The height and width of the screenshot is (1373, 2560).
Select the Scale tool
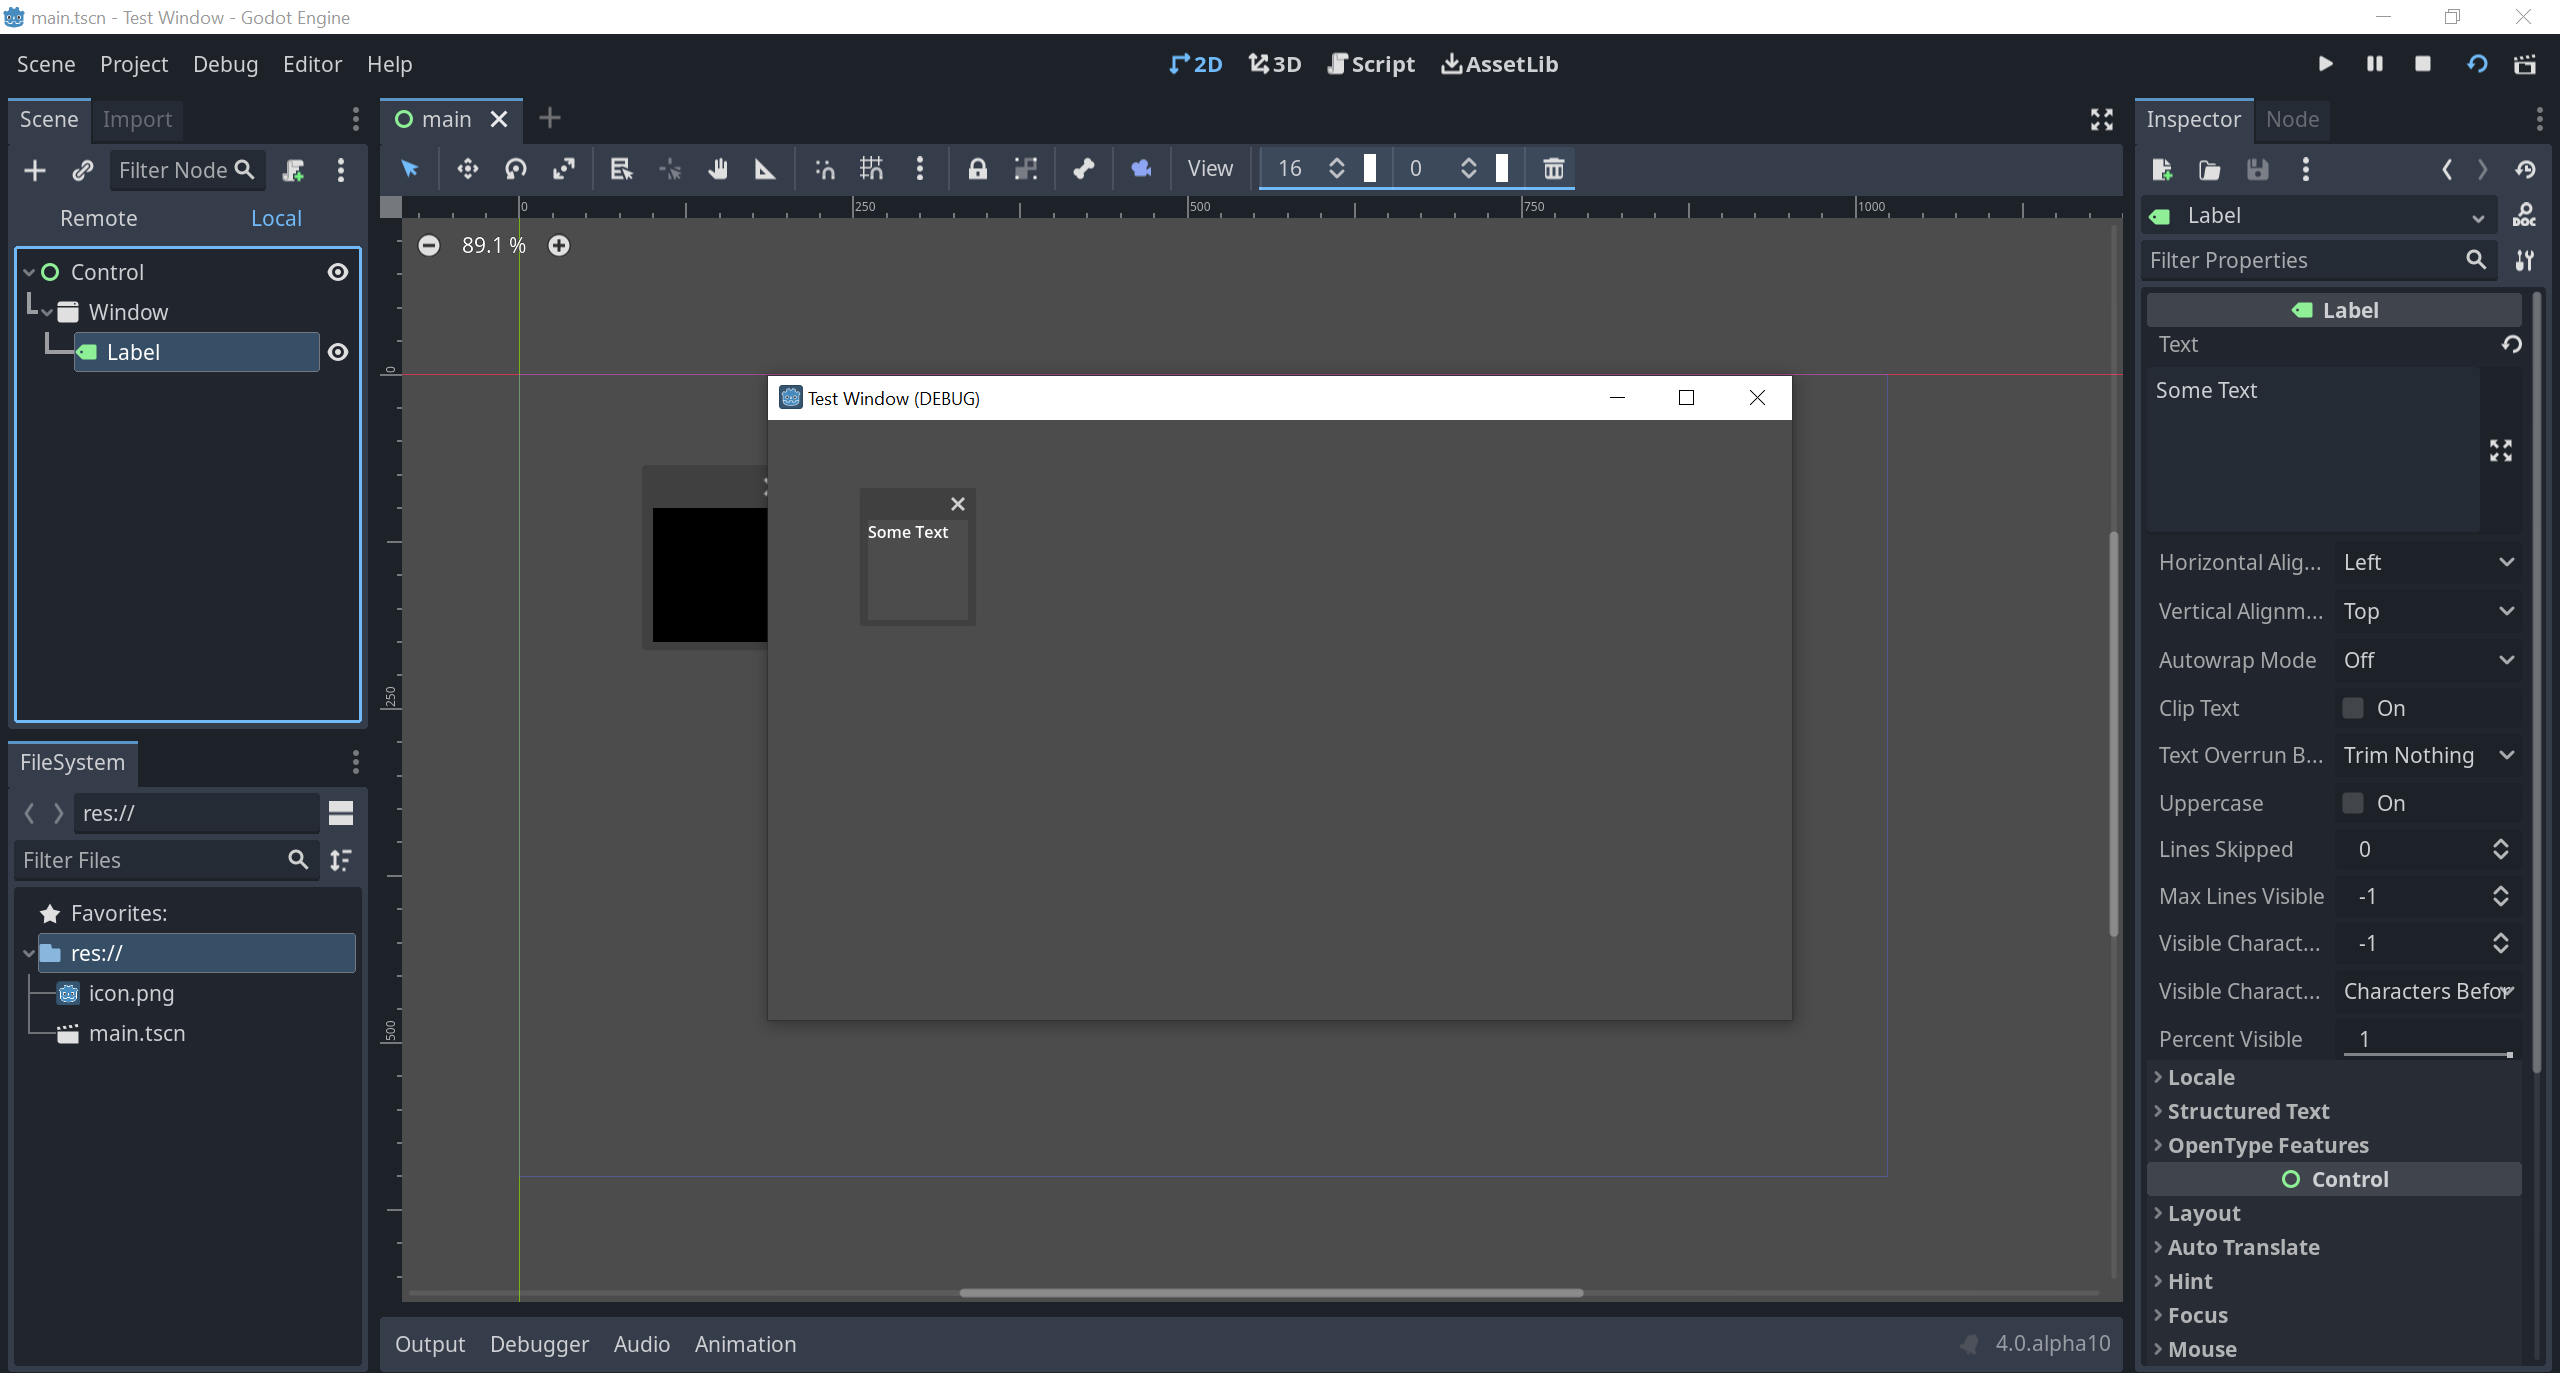click(564, 169)
